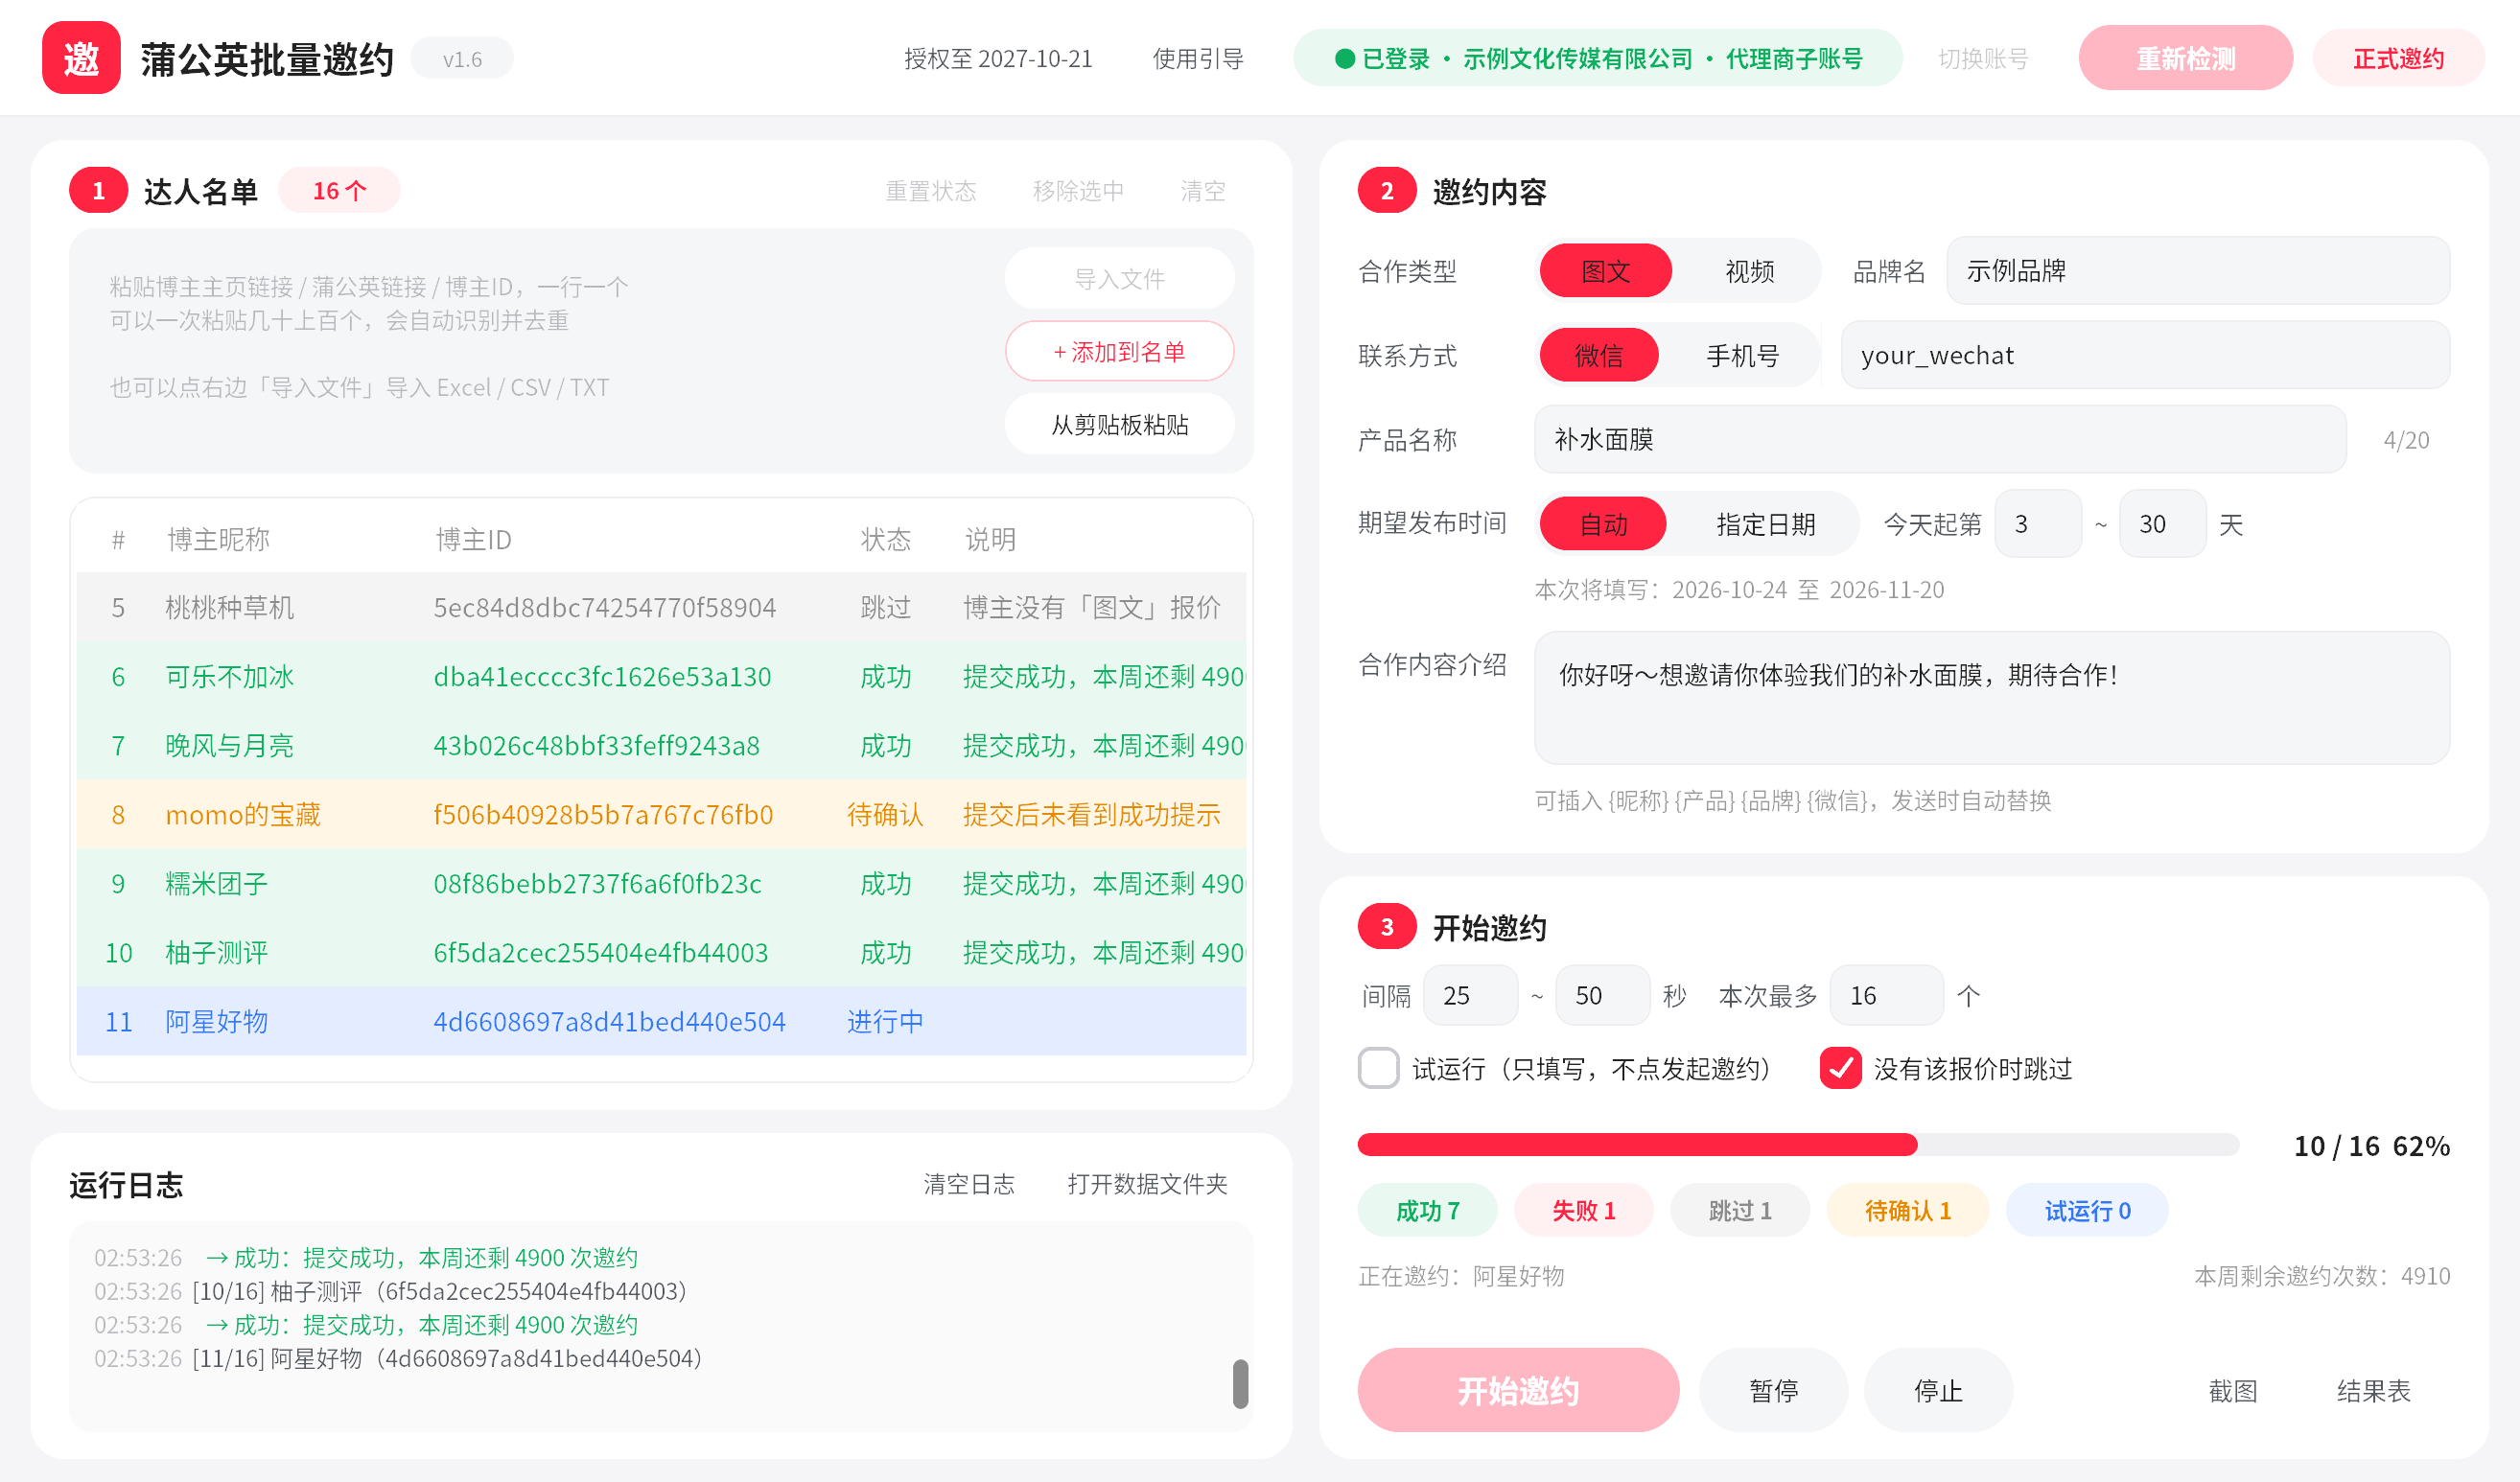
Task: Click the 合作内容介绍 text area
Action: tap(1991, 698)
